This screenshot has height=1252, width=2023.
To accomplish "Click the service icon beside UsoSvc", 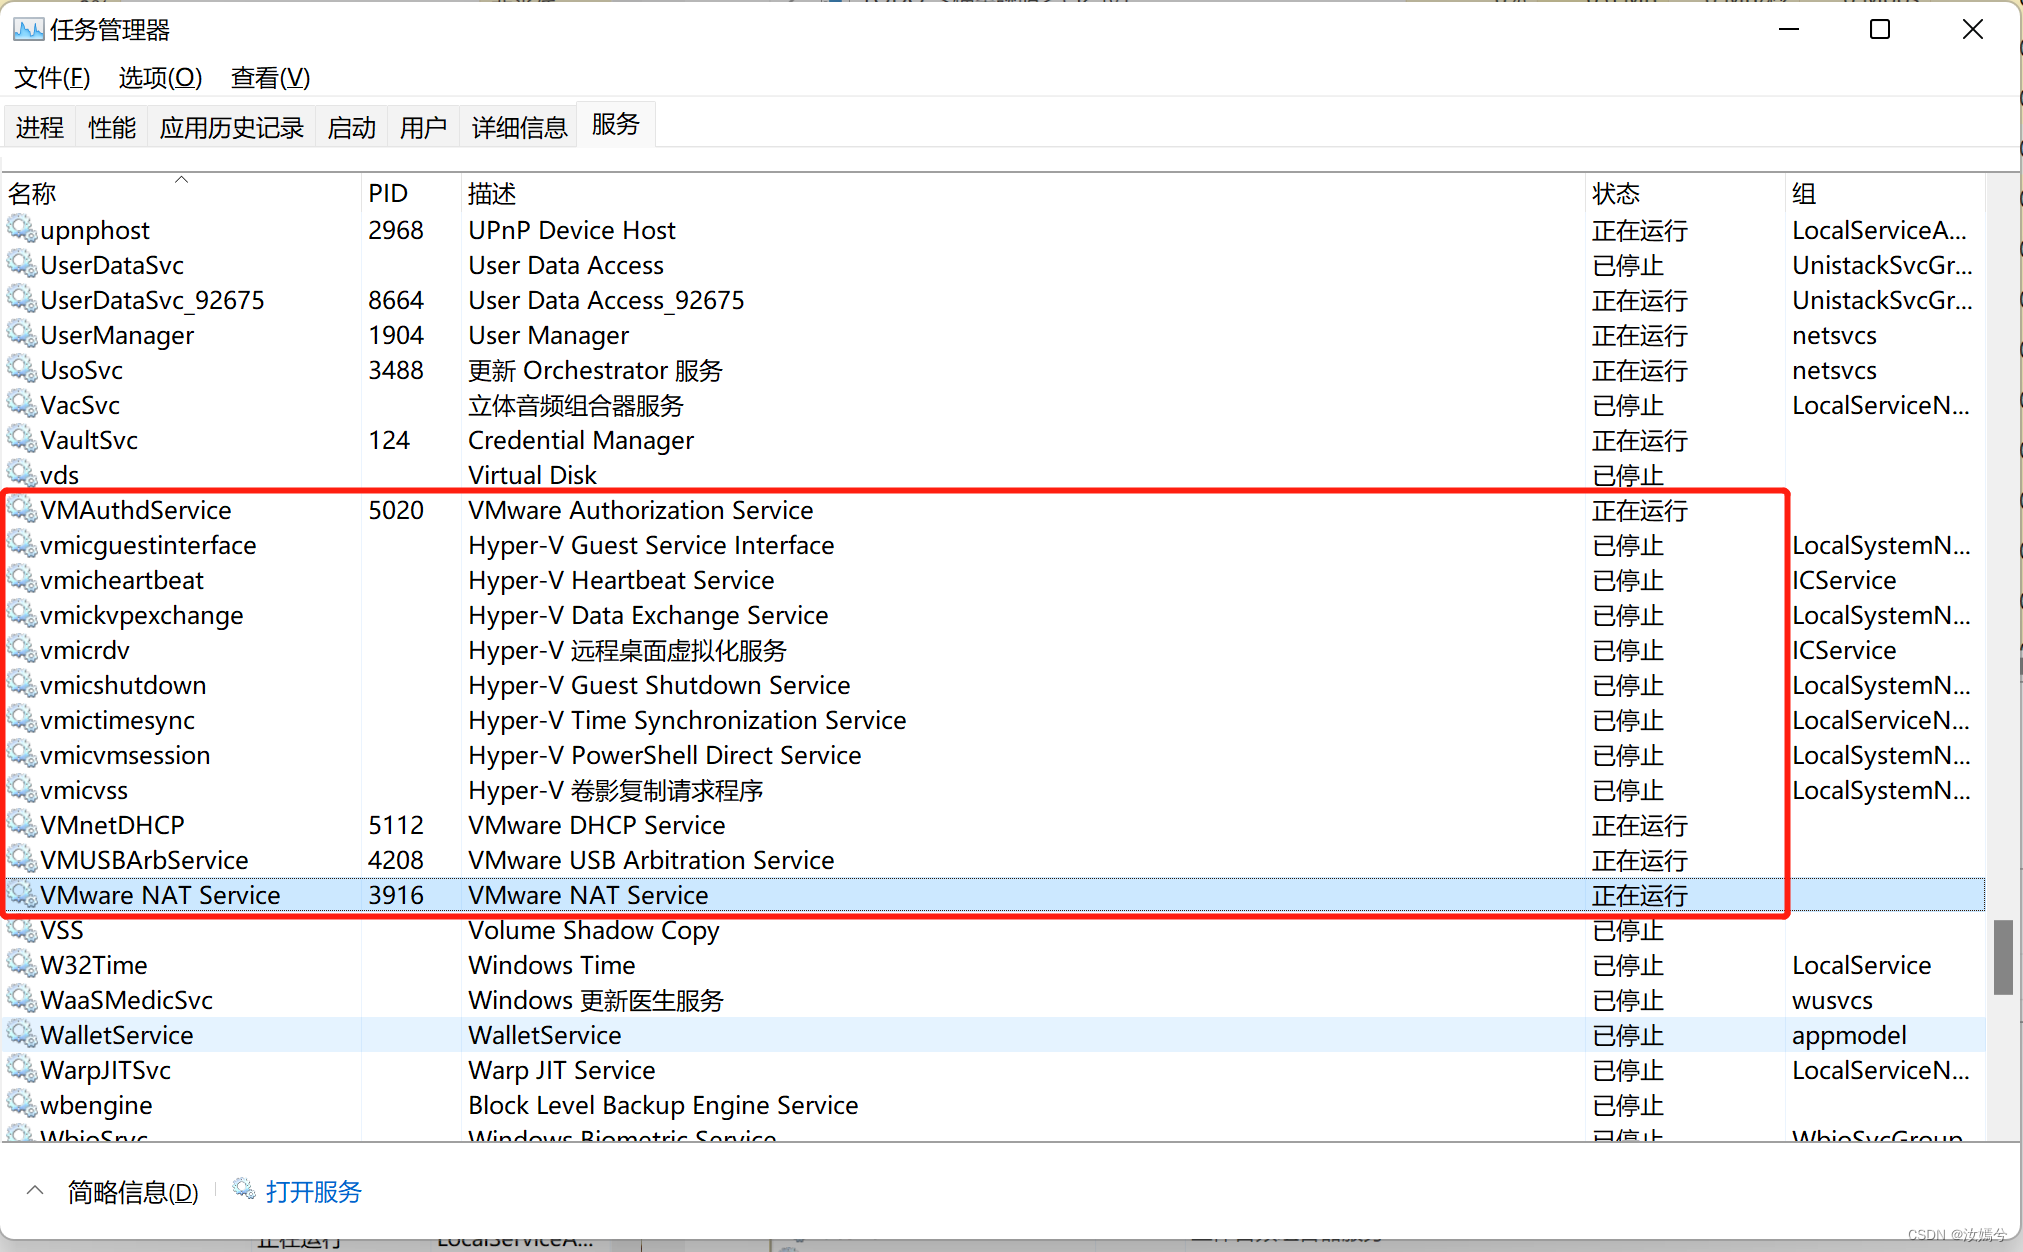I will pos(22,369).
